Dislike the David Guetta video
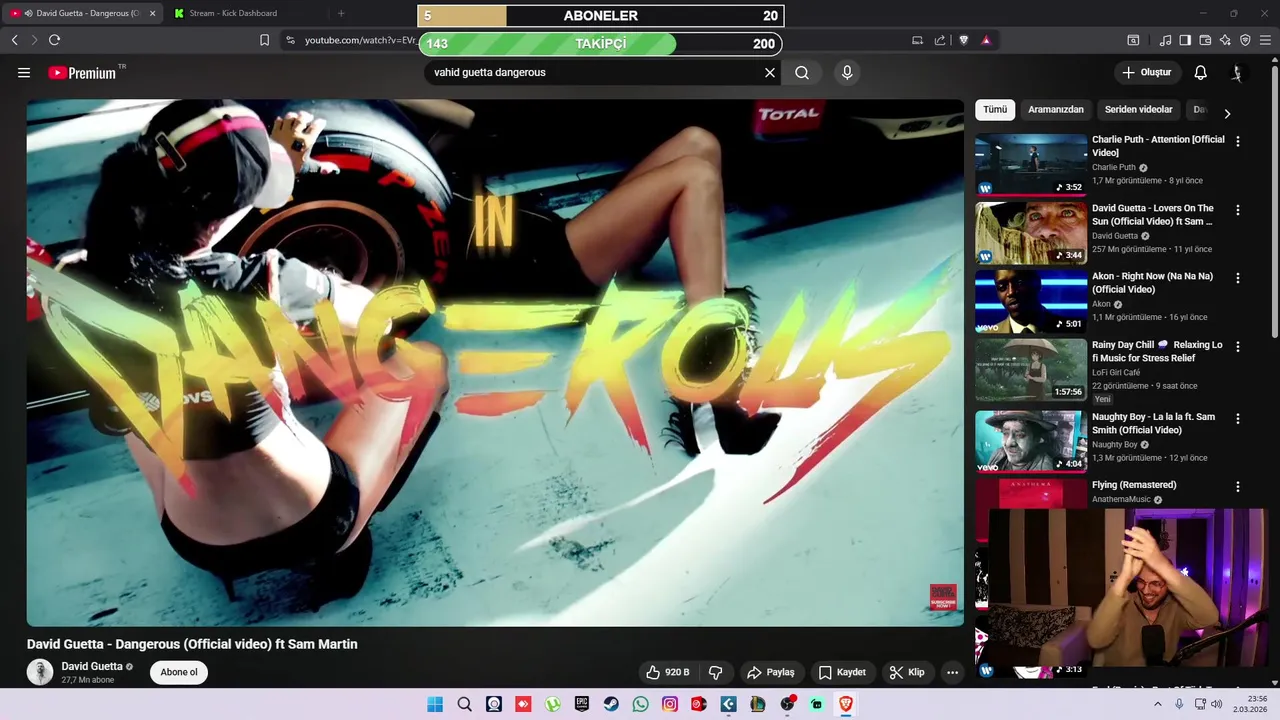The height and width of the screenshot is (720, 1280). pos(715,672)
